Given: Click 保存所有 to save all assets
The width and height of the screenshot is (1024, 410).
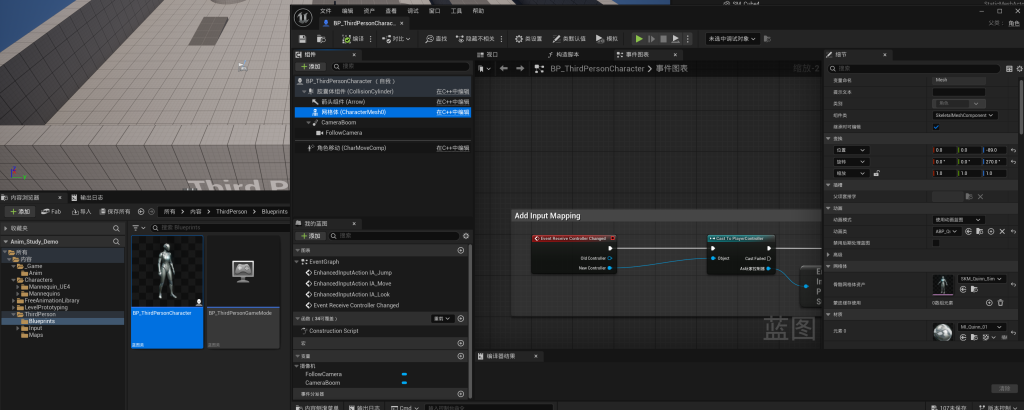Looking at the screenshot, I should coord(115,212).
